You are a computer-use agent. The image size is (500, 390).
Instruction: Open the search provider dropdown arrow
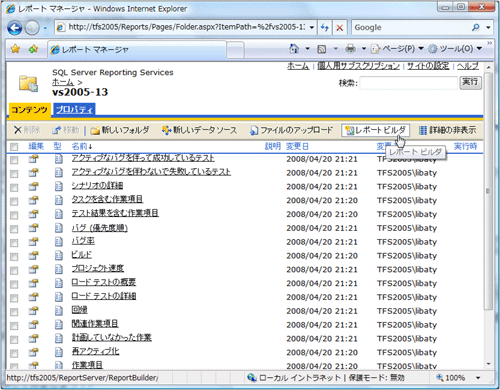click(x=488, y=27)
